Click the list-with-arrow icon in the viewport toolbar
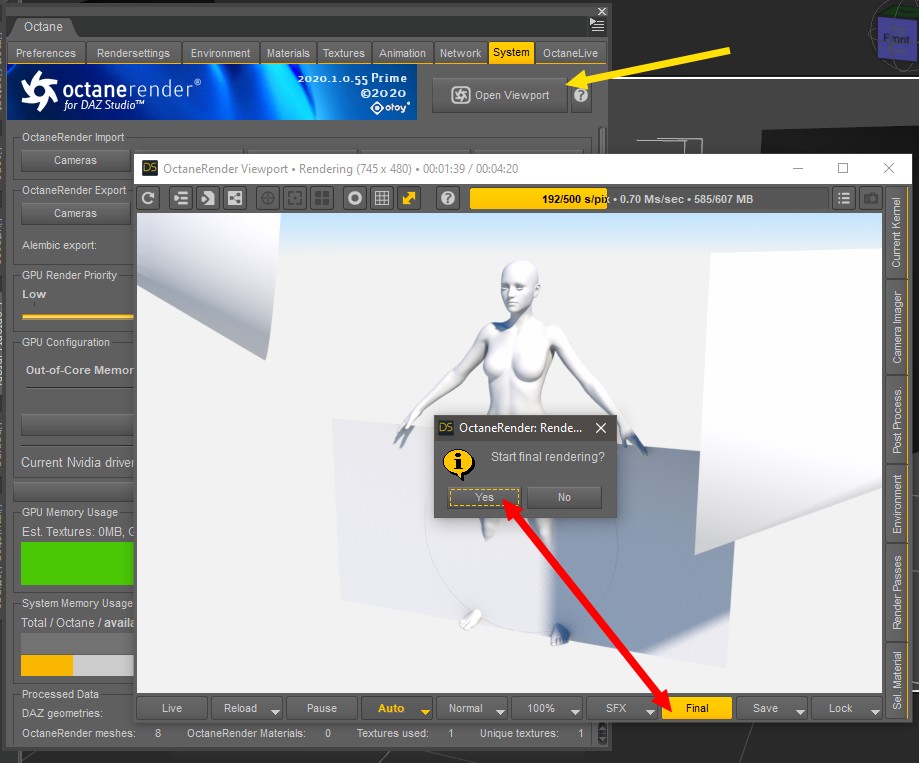This screenshot has width=919, height=763. coord(181,199)
